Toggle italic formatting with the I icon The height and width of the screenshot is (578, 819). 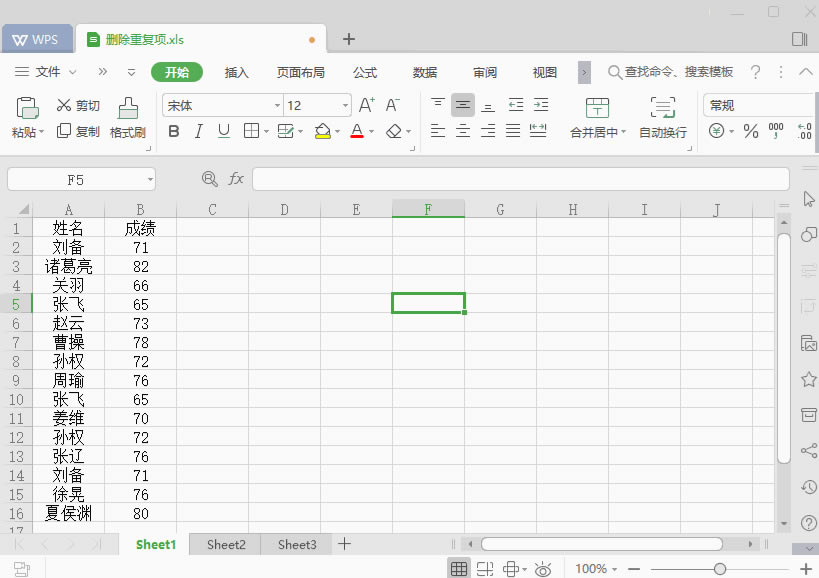pos(197,131)
